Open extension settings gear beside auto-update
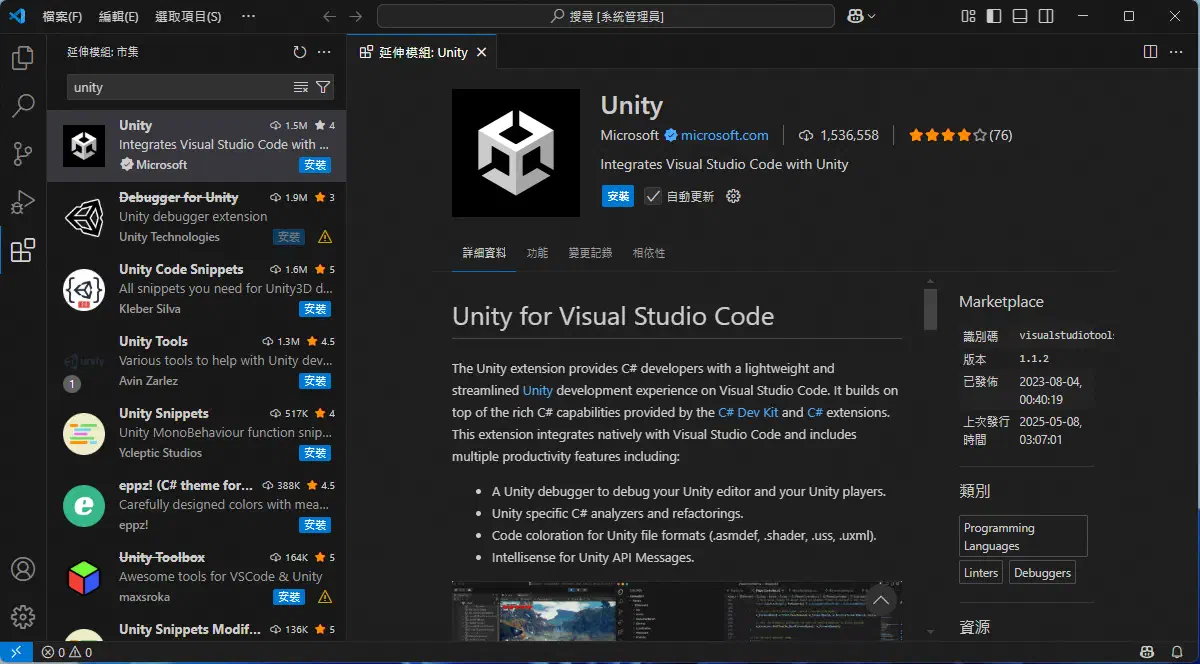1200x664 pixels. click(x=731, y=196)
